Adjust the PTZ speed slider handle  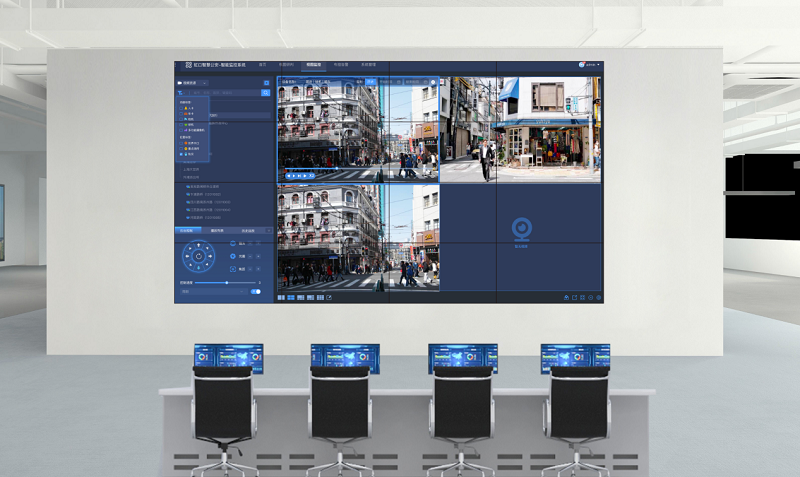227,283
